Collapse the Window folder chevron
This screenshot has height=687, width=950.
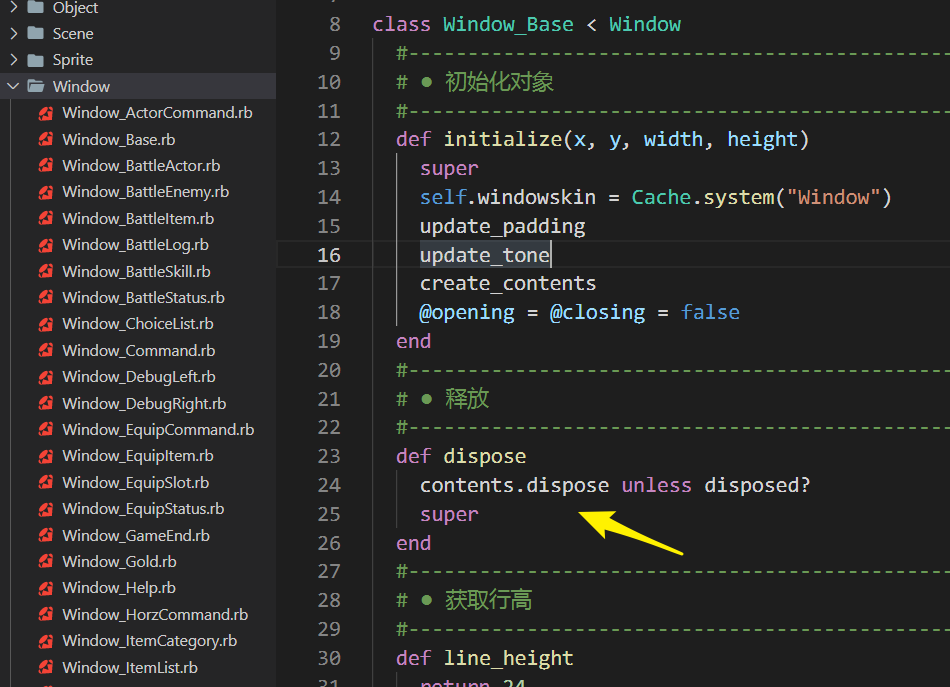(x=13, y=86)
